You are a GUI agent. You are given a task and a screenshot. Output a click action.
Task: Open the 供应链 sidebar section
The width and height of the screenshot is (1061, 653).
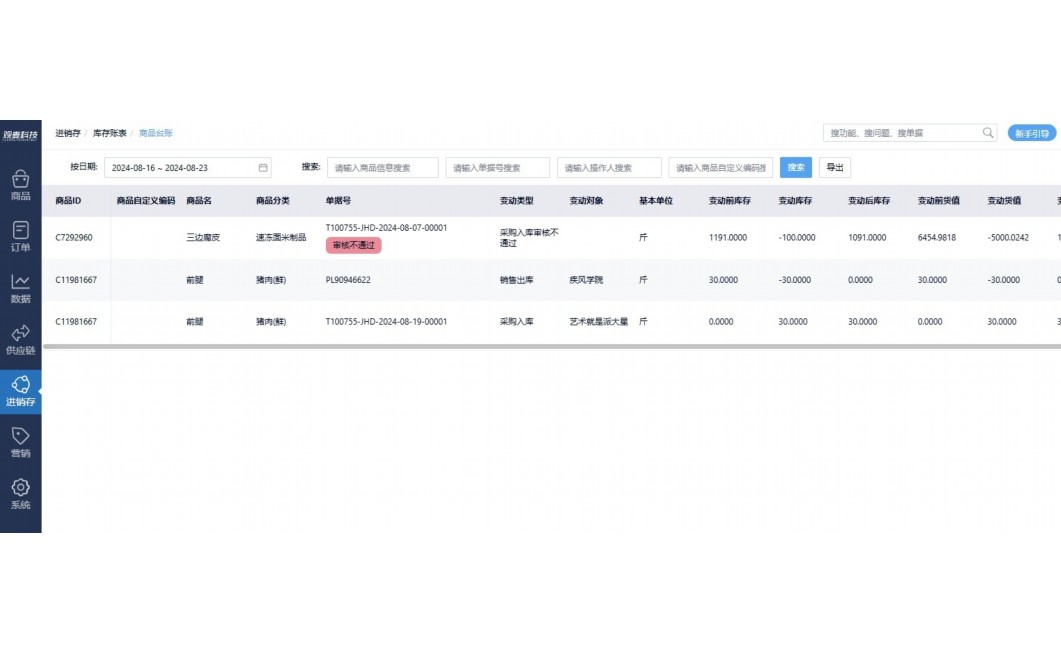pyautogui.click(x=20, y=339)
